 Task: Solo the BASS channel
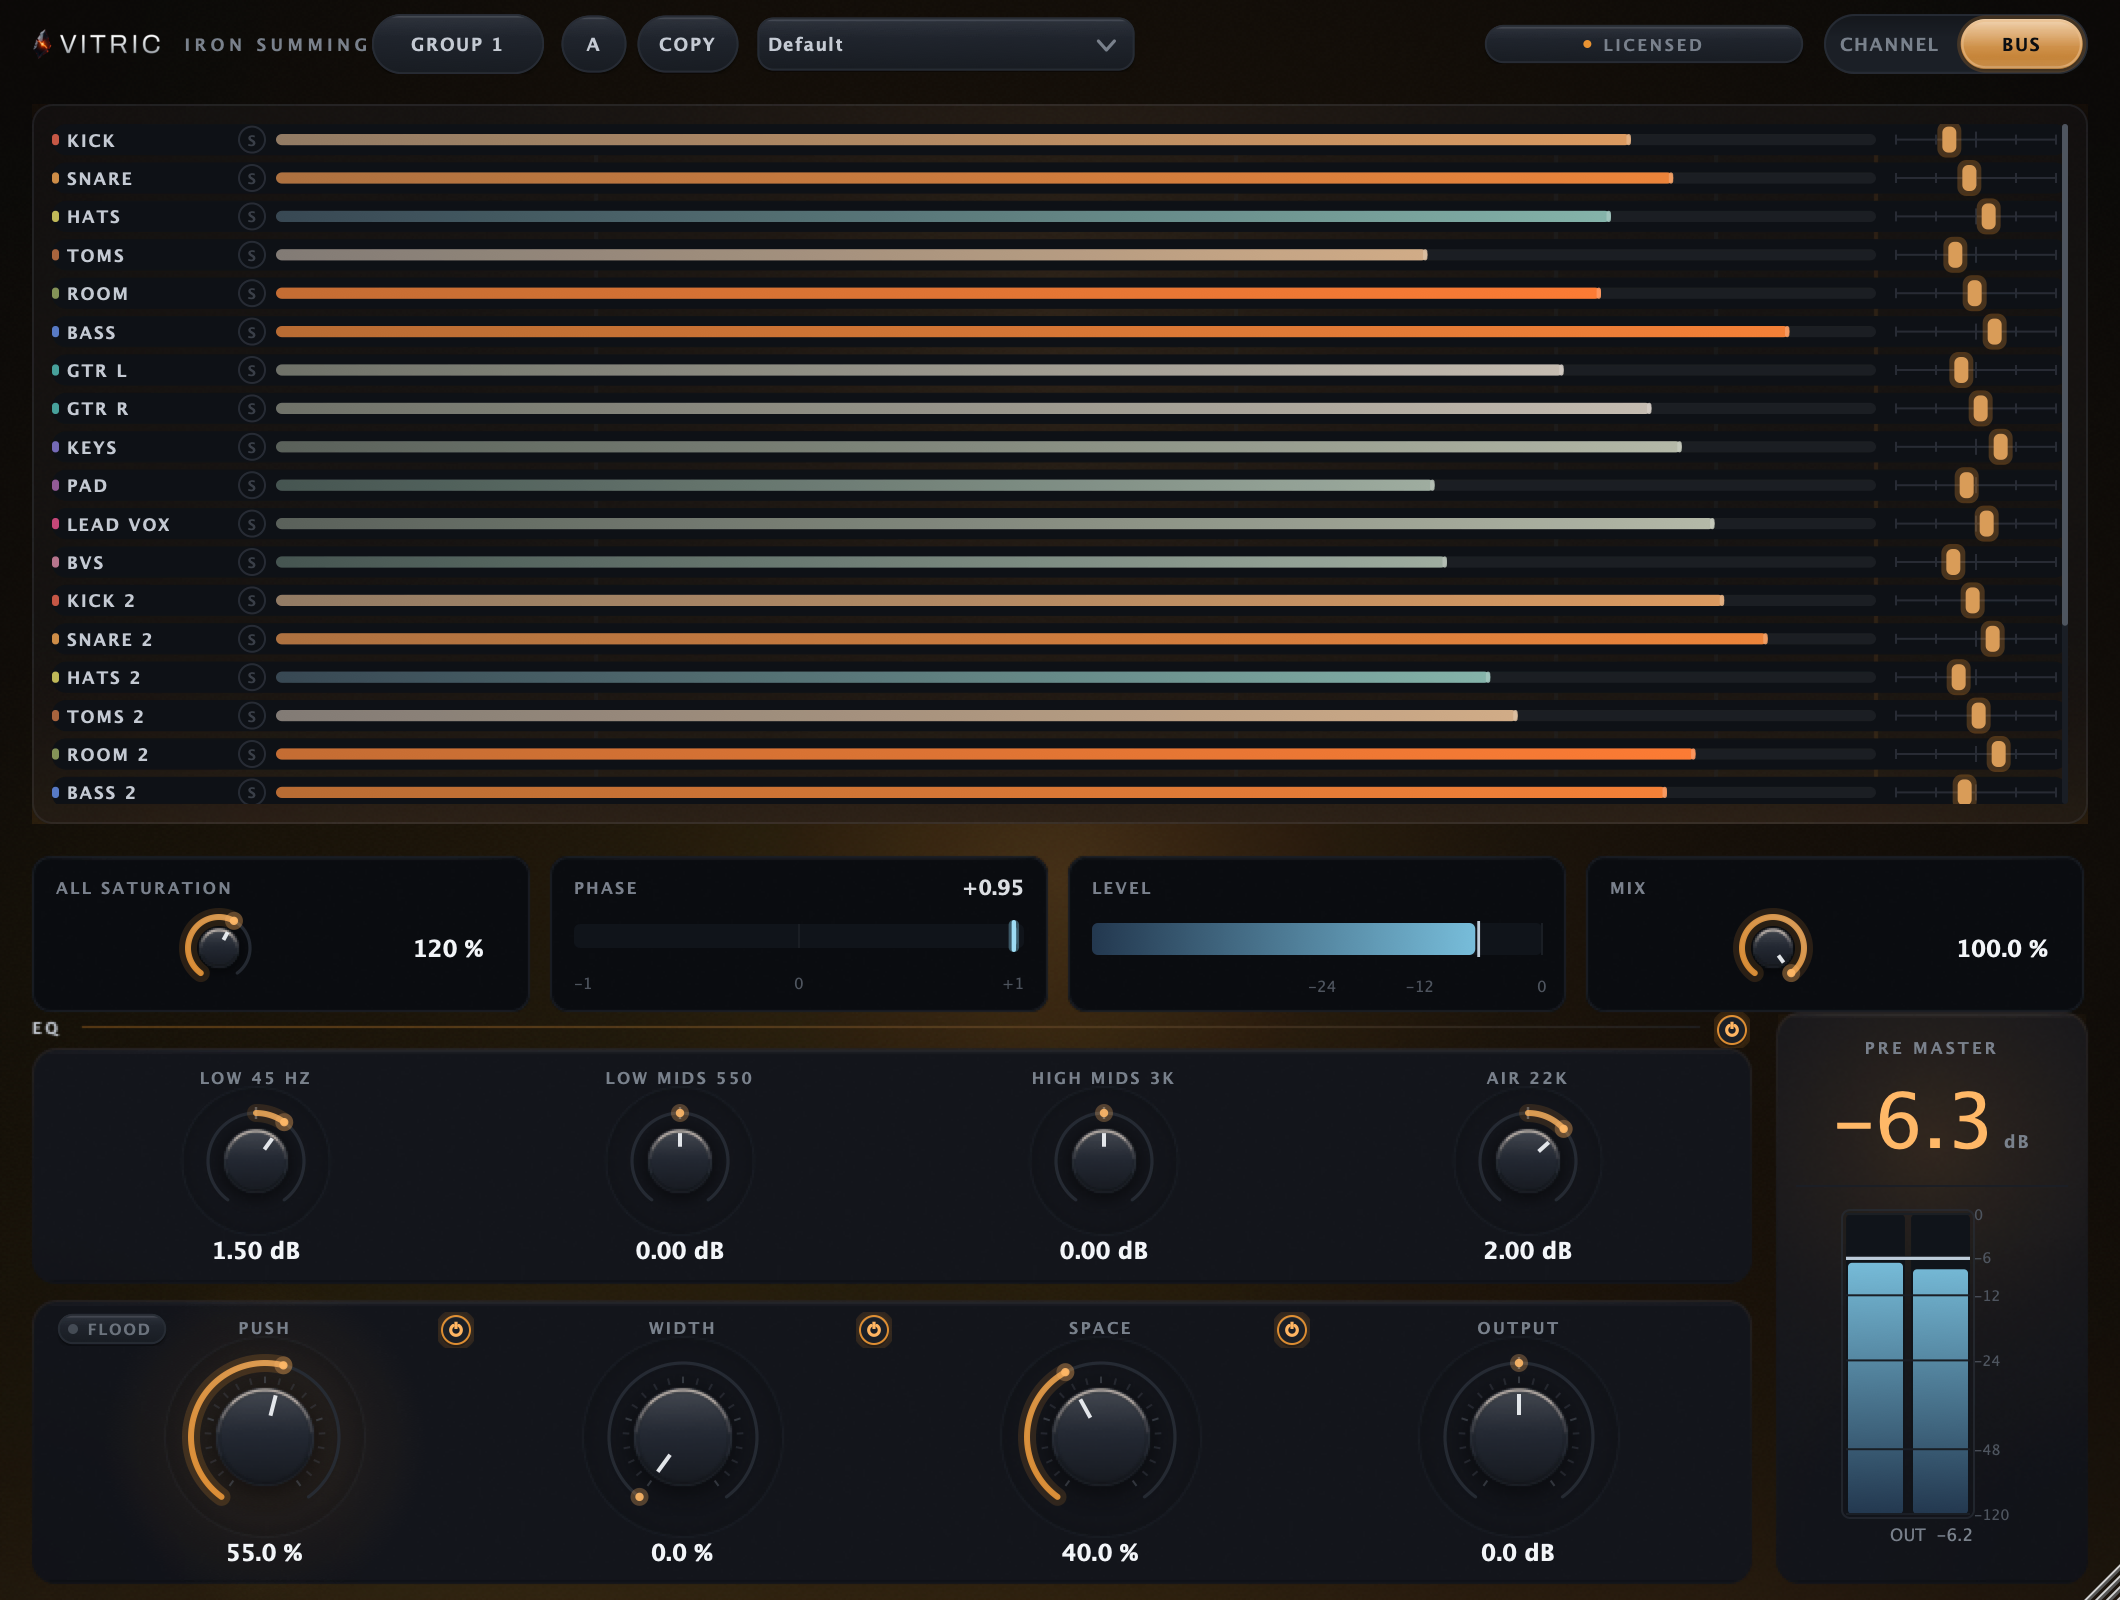251,332
